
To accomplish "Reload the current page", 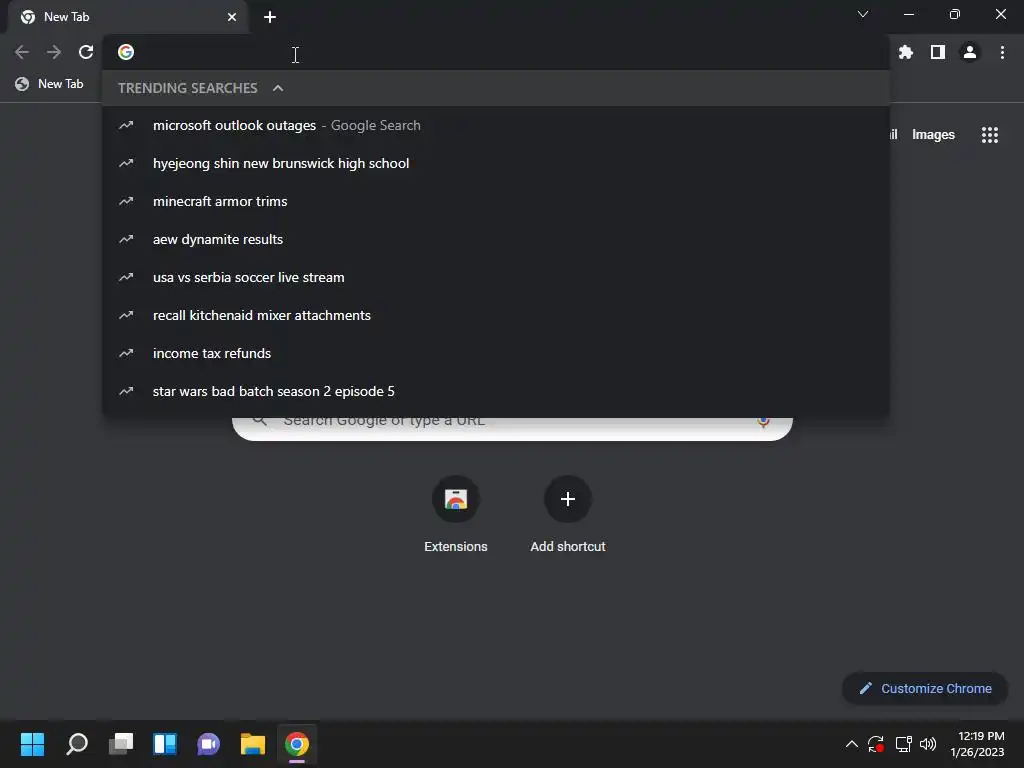I will coord(86,52).
